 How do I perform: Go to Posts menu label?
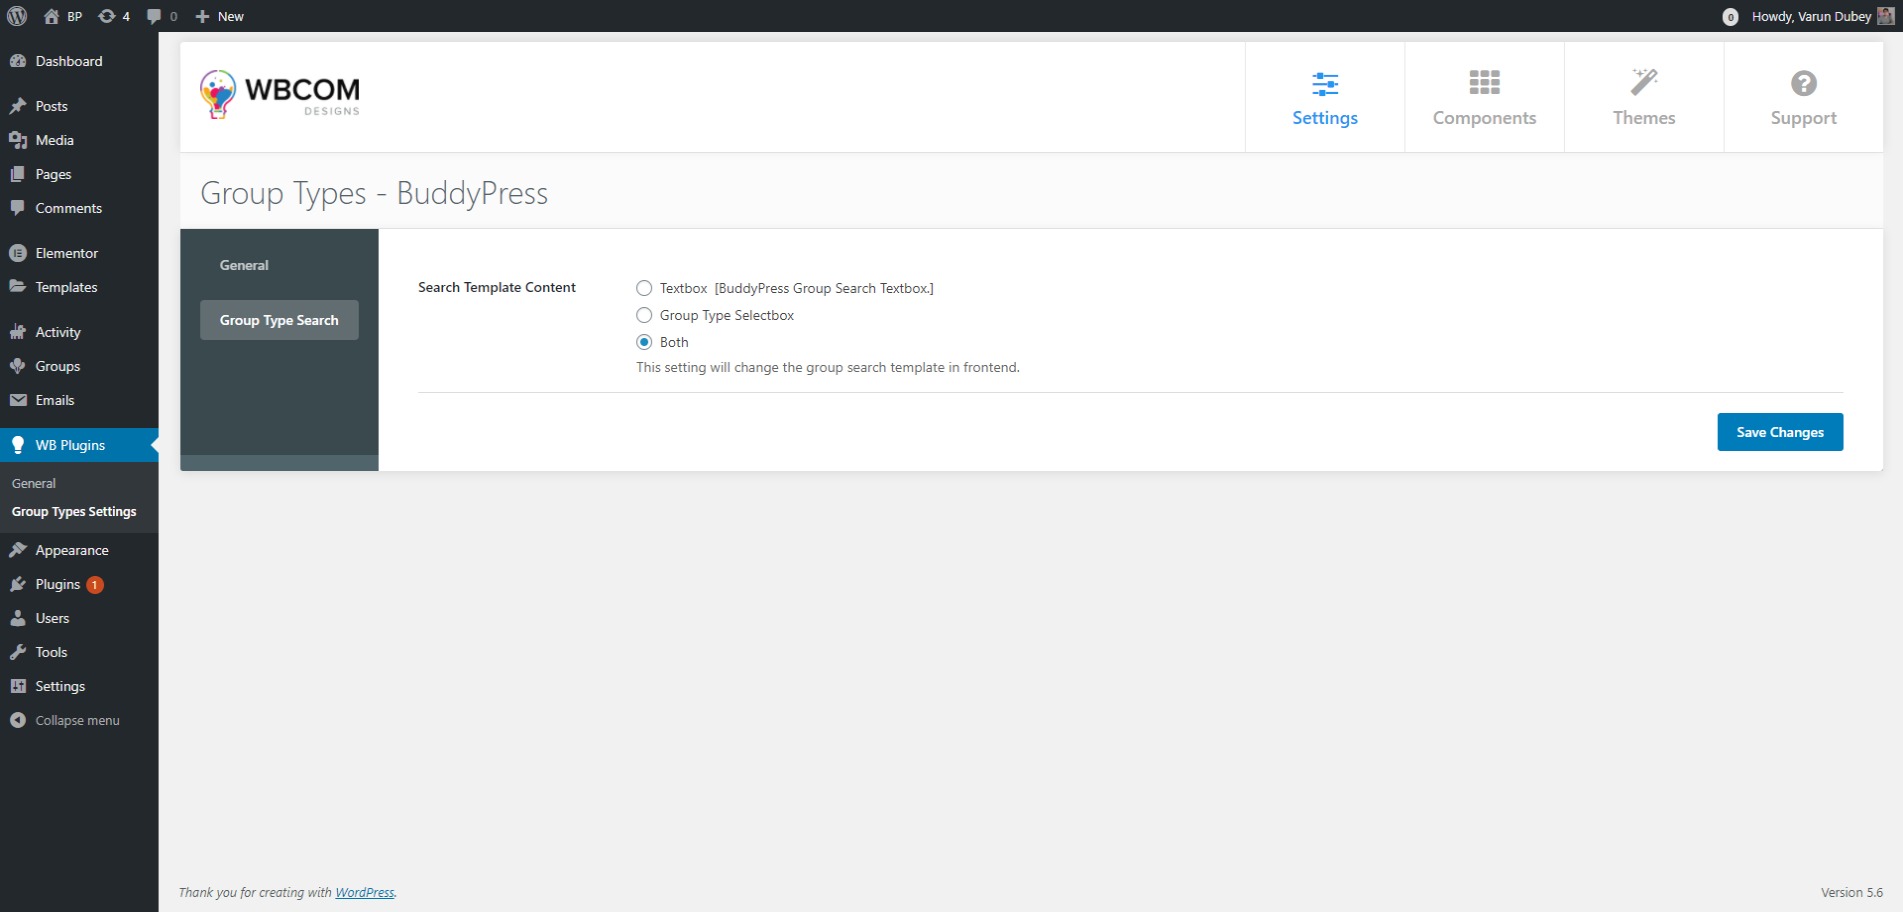[x=52, y=106]
